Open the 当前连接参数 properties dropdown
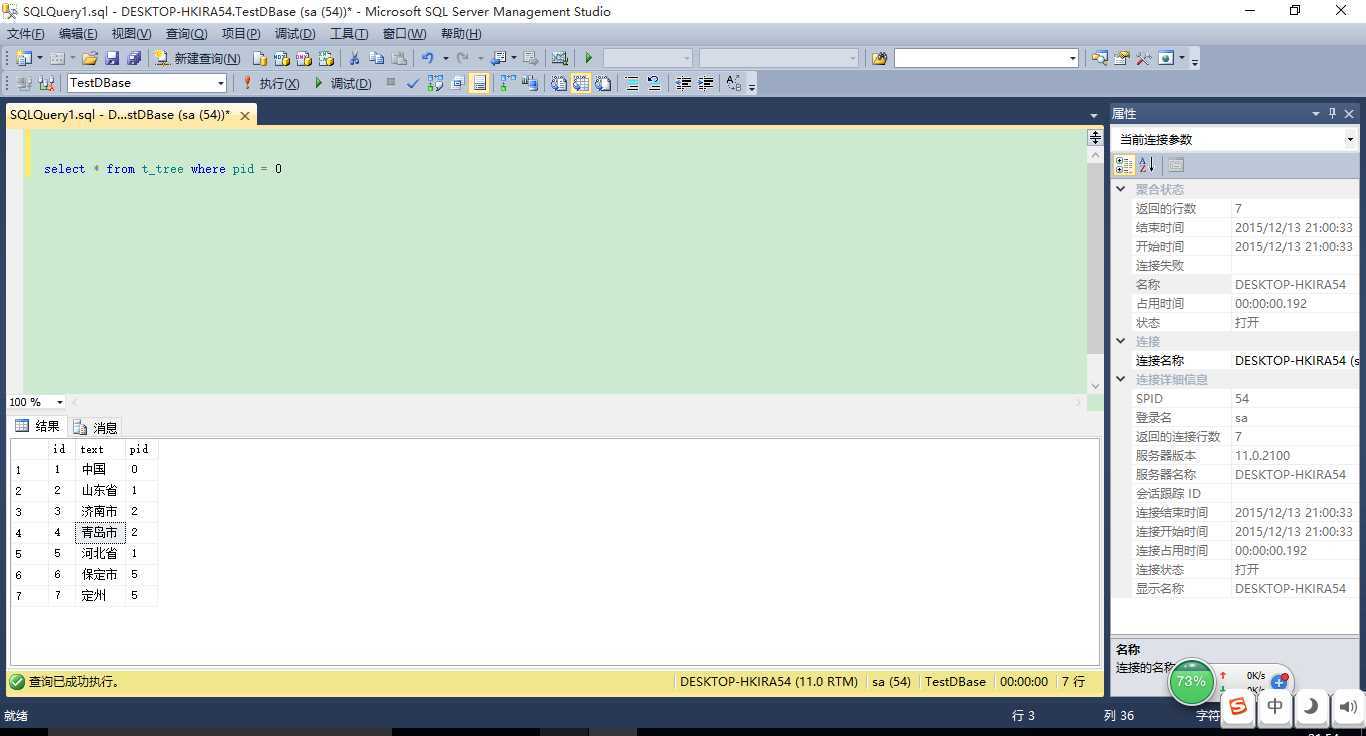The image size is (1366, 736). pyautogui.click(x=1350, y=139)
